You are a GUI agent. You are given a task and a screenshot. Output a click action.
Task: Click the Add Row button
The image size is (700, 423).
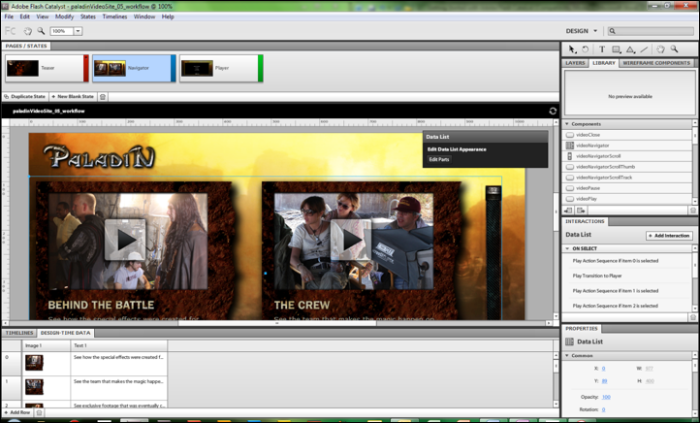click(17, 413)
